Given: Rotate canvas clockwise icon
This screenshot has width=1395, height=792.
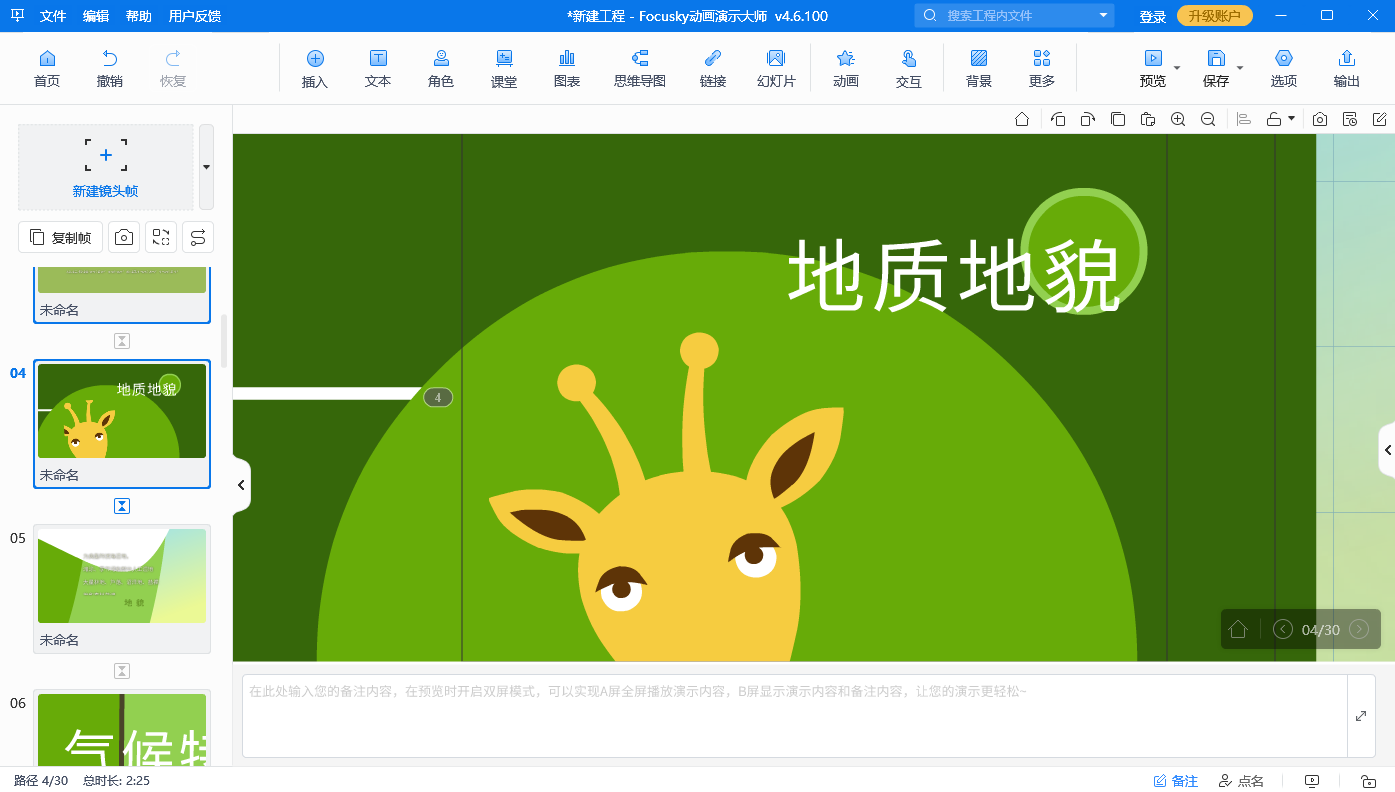Looking at the screenshot, I should pos(1087,119).
